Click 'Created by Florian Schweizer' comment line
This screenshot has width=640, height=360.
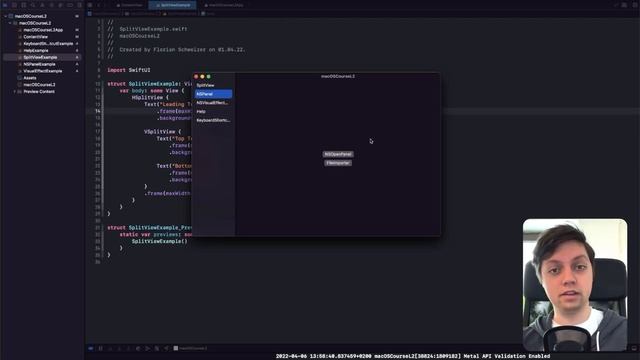coord(176,49)
